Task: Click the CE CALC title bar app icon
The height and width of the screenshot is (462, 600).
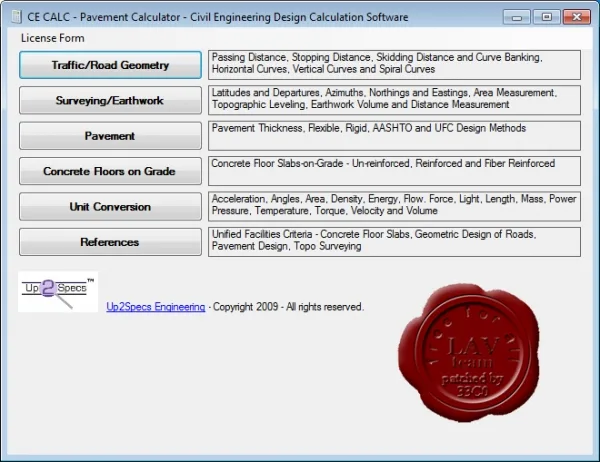Action: click(16, 17)
